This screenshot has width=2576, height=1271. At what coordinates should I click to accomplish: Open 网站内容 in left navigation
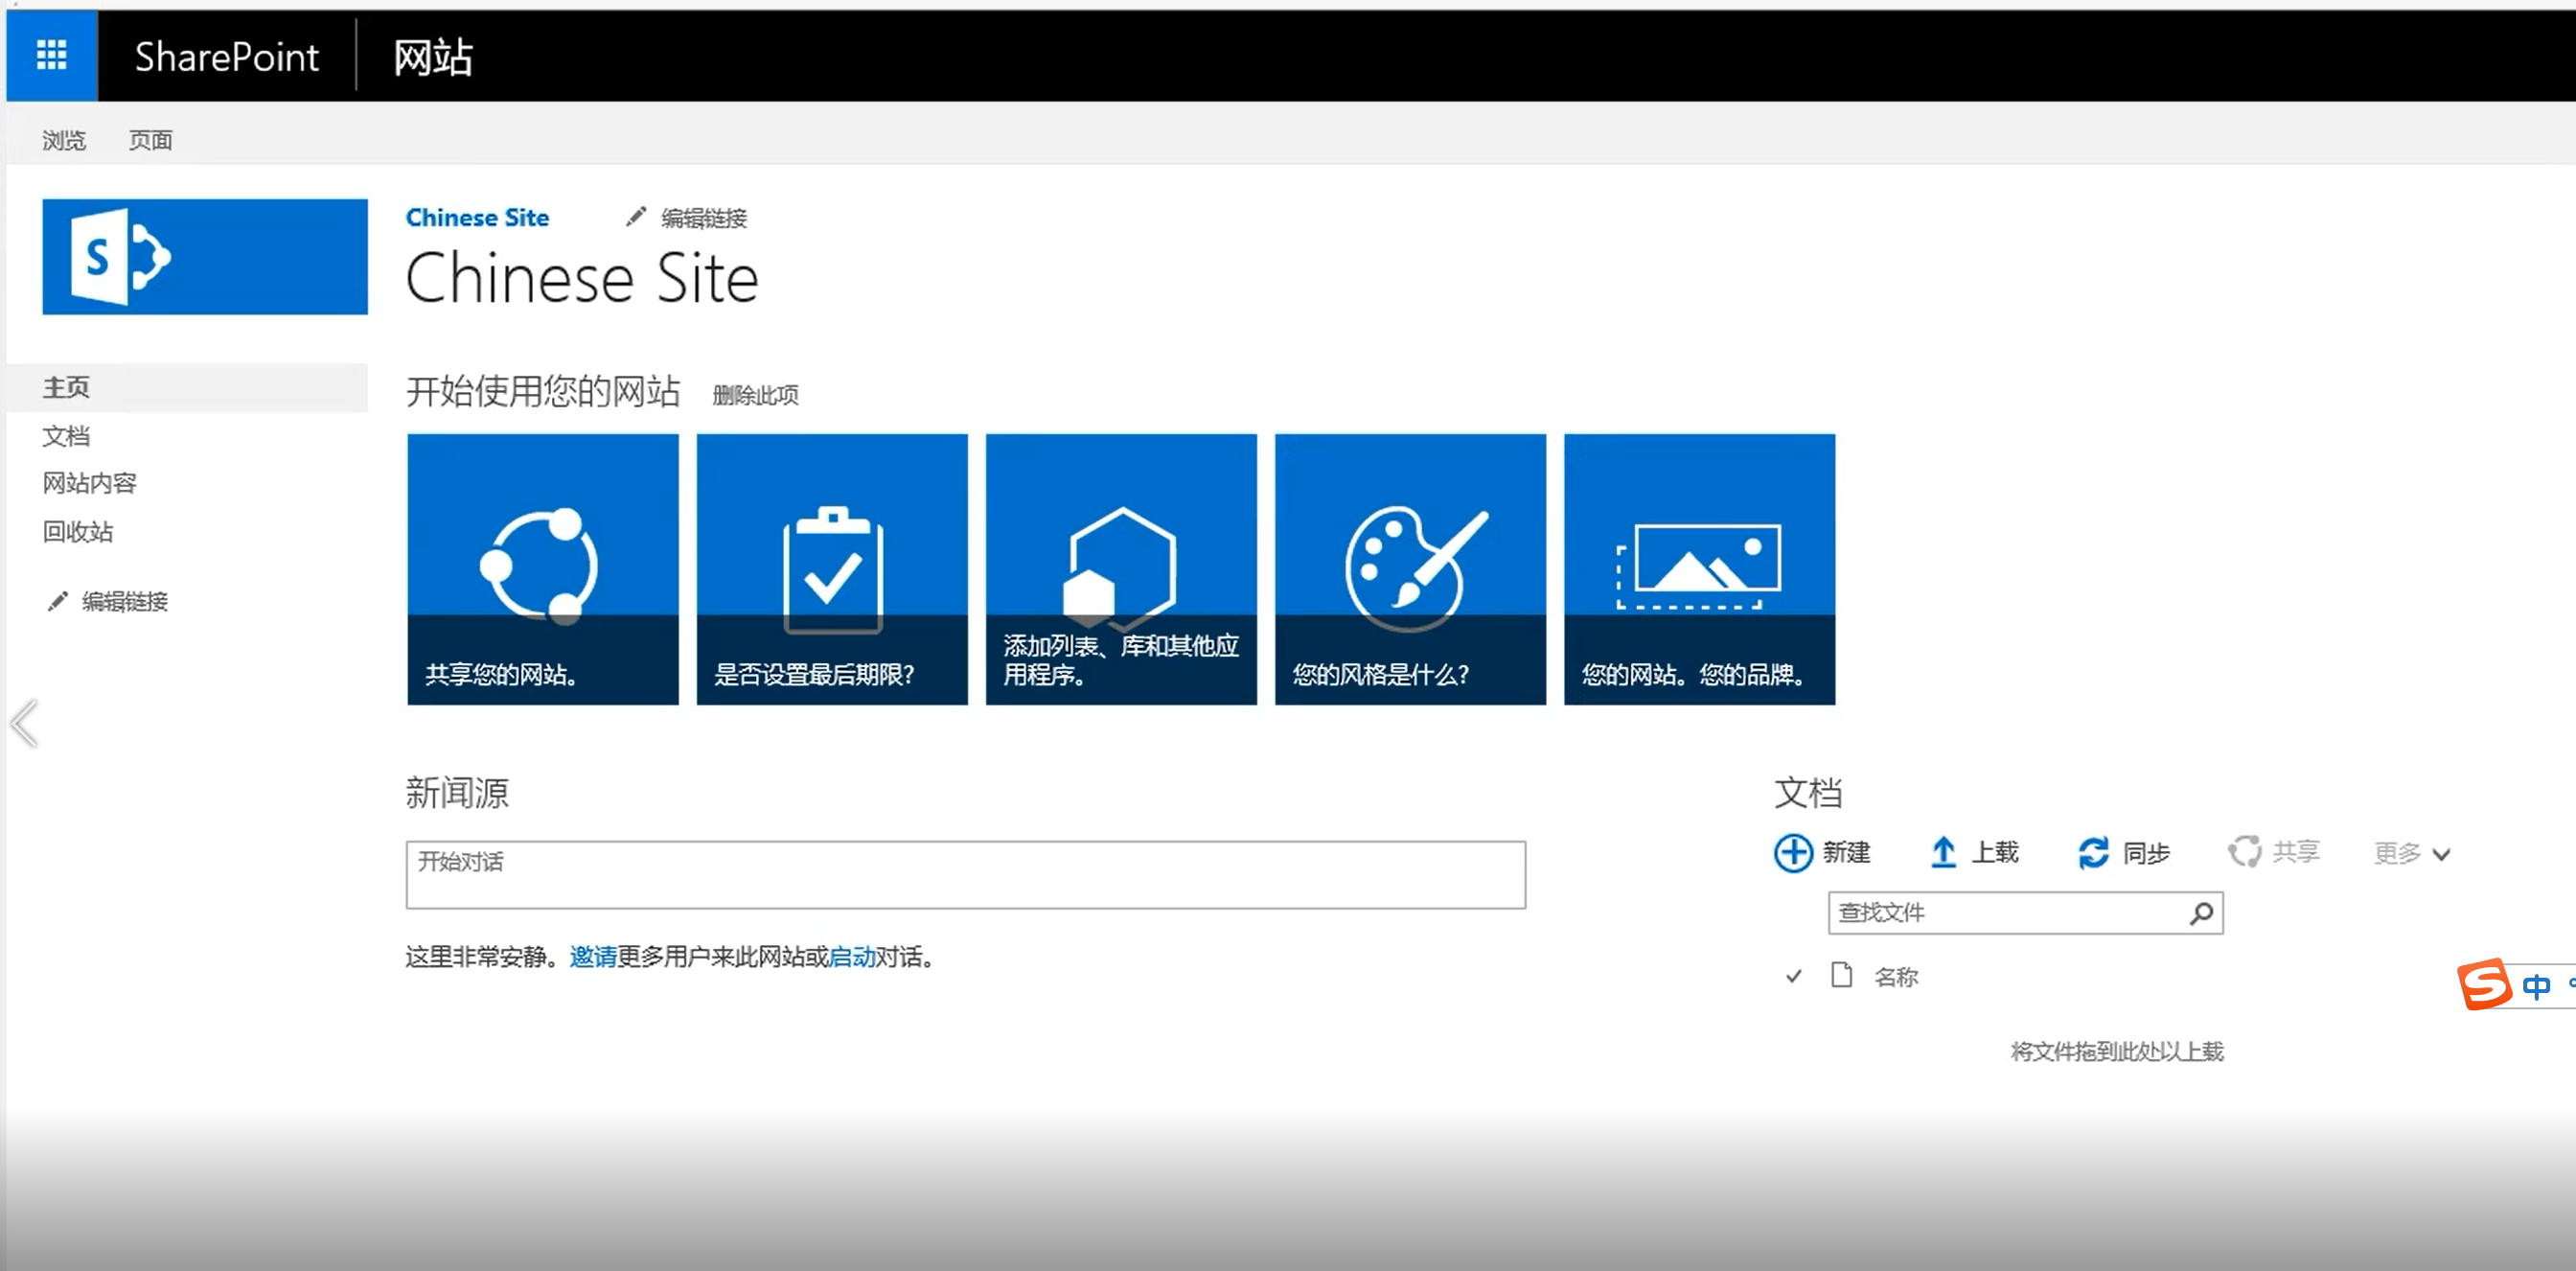[x=89, y=483]
